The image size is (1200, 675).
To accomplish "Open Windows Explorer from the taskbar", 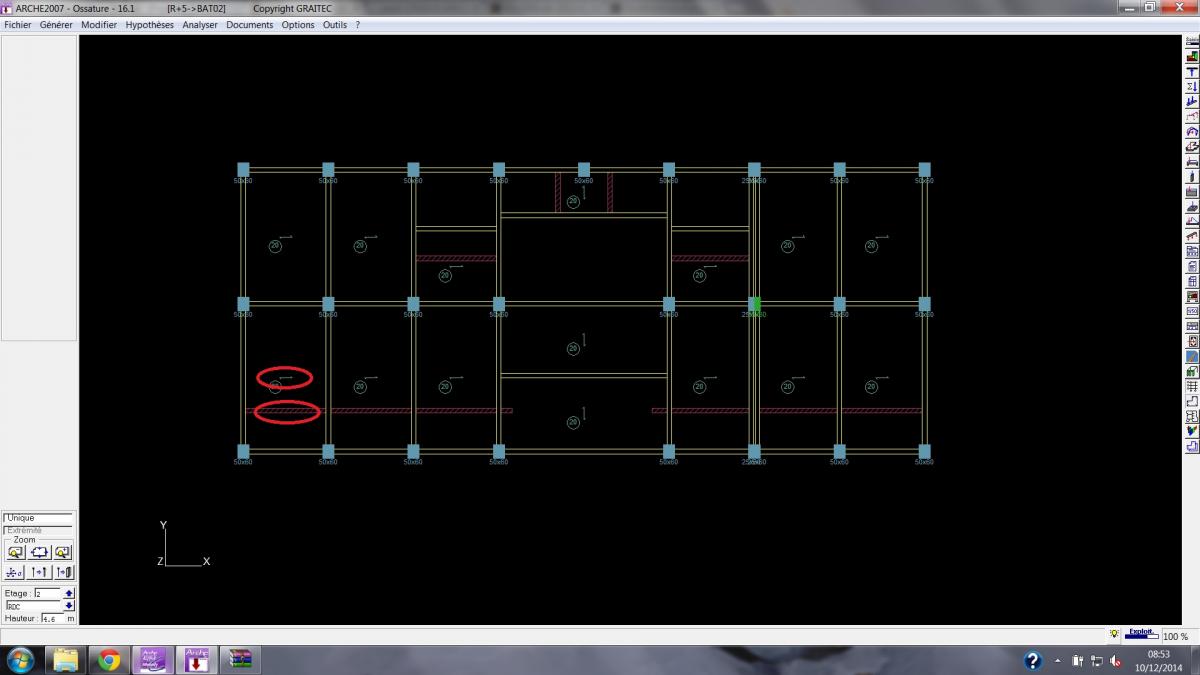I will [66, 660].
